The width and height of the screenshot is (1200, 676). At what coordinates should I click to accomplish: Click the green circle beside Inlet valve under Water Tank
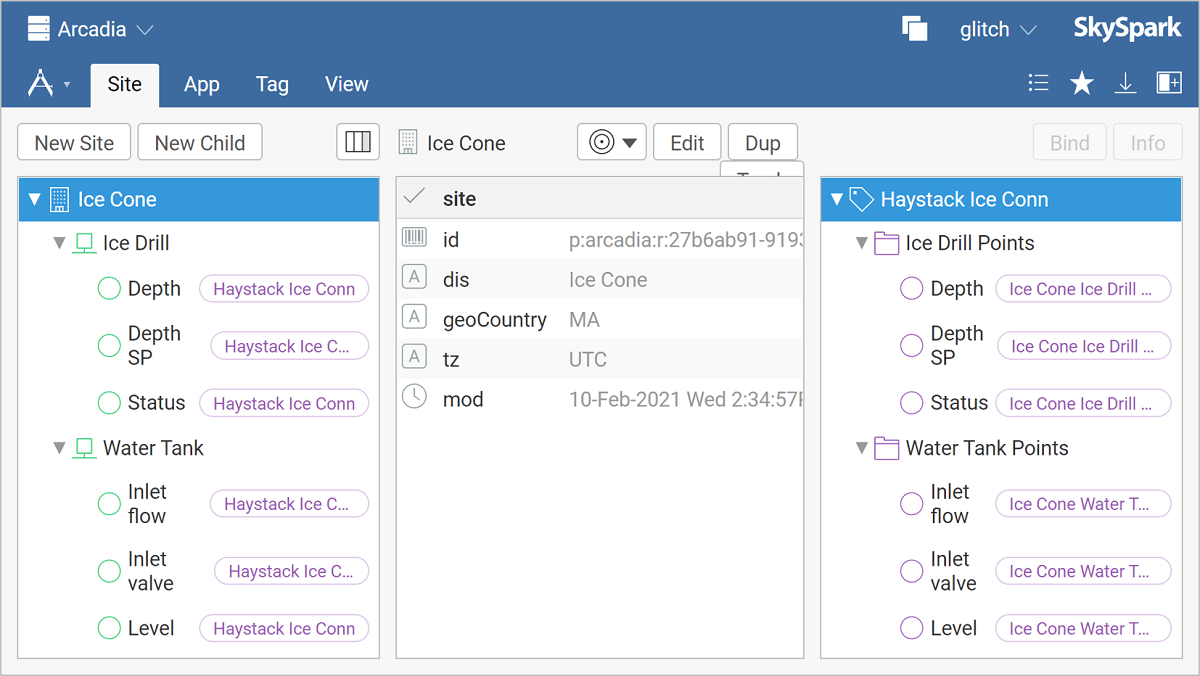[x=109, y=571]
